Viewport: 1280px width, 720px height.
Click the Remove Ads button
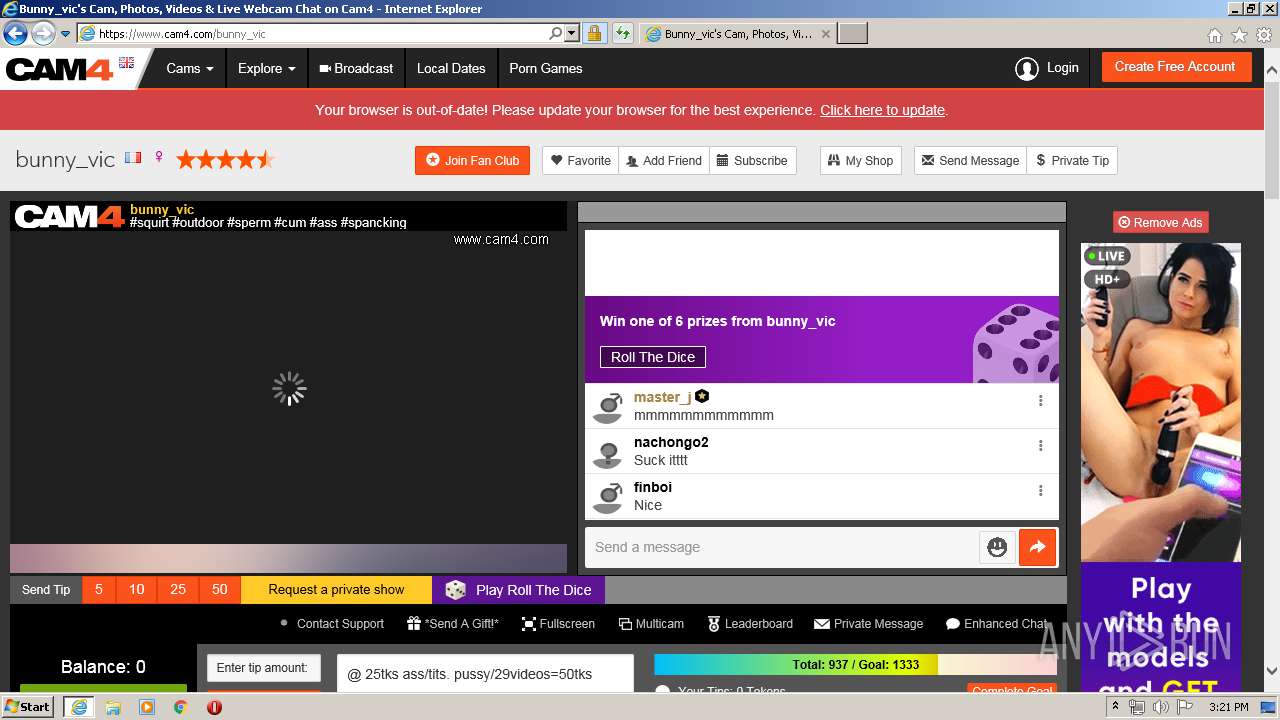pos(1160,222)
